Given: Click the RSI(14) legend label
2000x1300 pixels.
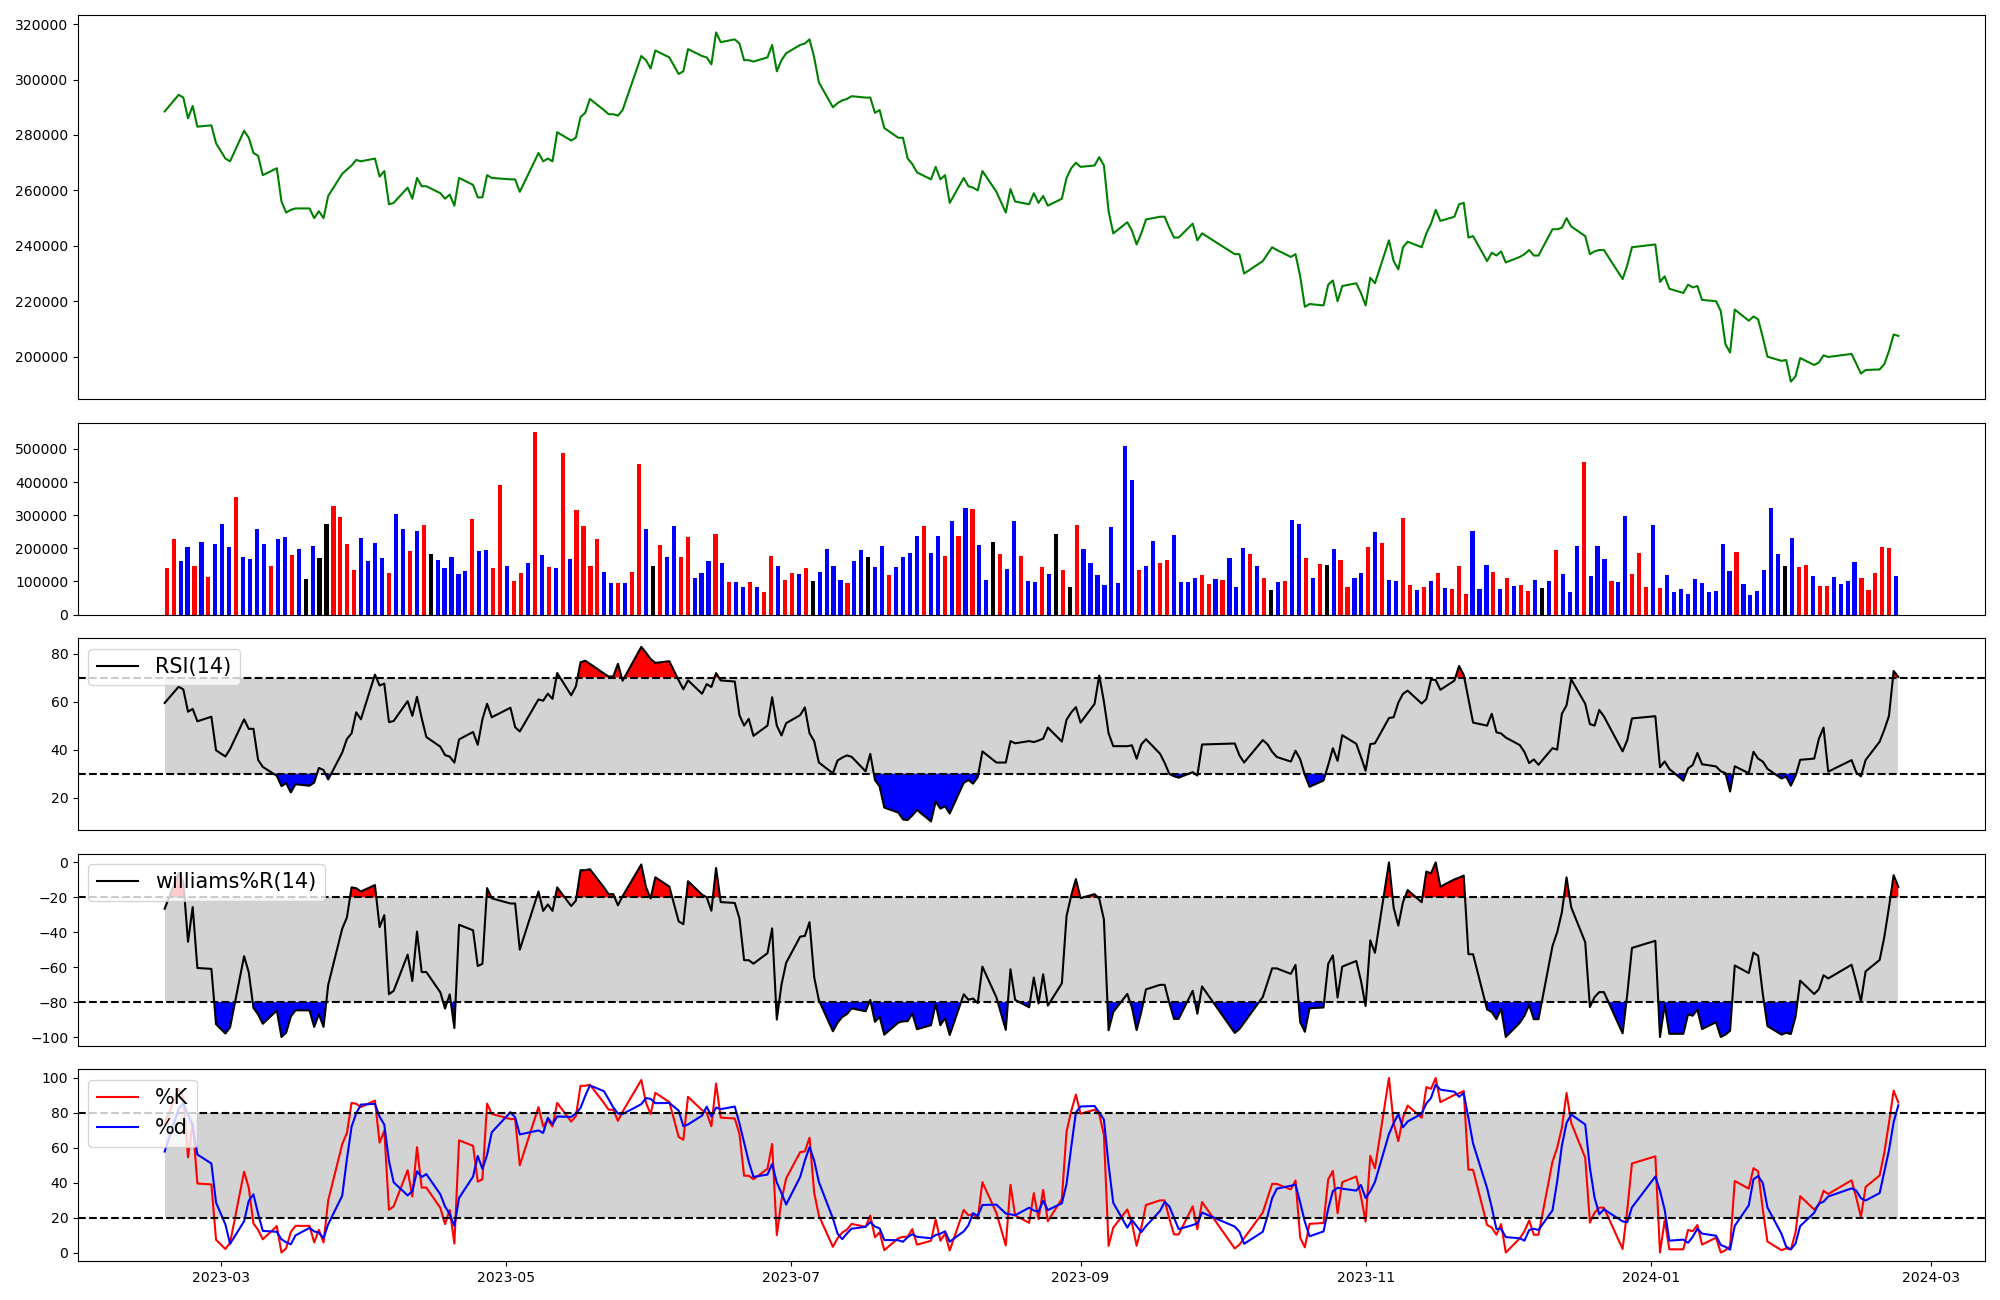Looking at the screenshot, I should 192,666.
